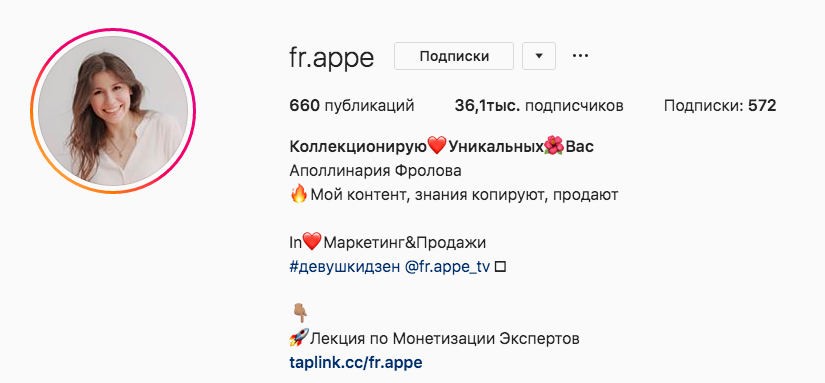Image resolution: width=825 pixels, height=383 pixels.
Task: Click the fire emoji in the bio
Action: pos(298,195)
